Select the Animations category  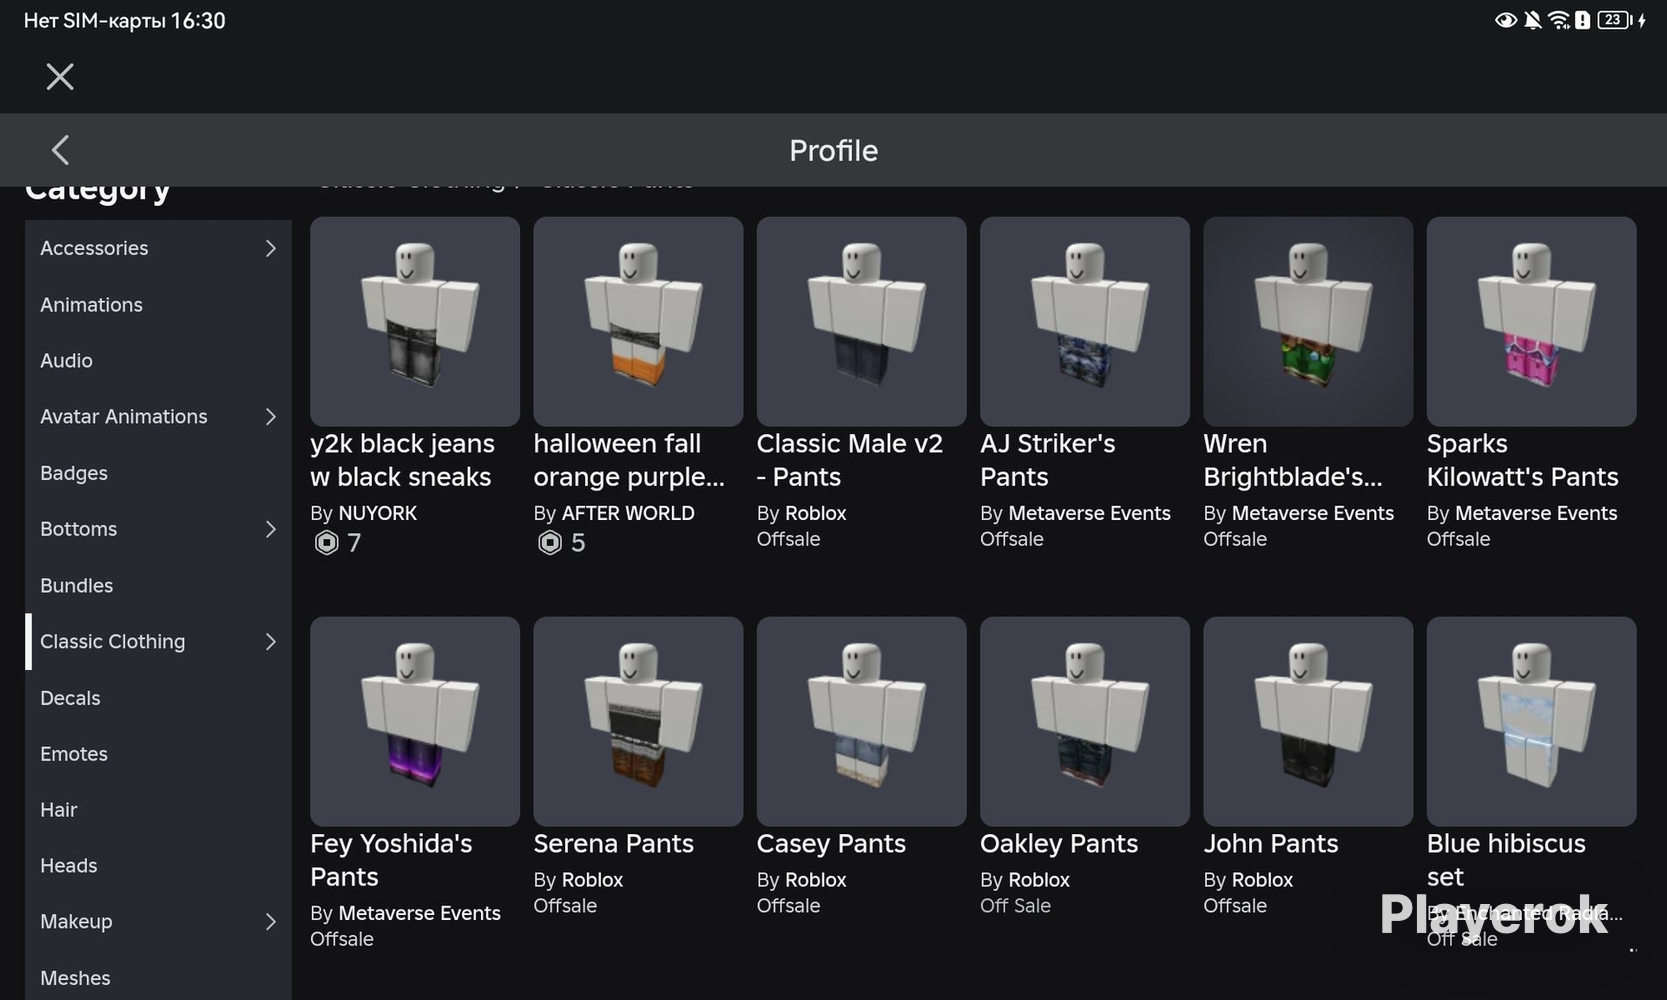click(x=158, y=304)
